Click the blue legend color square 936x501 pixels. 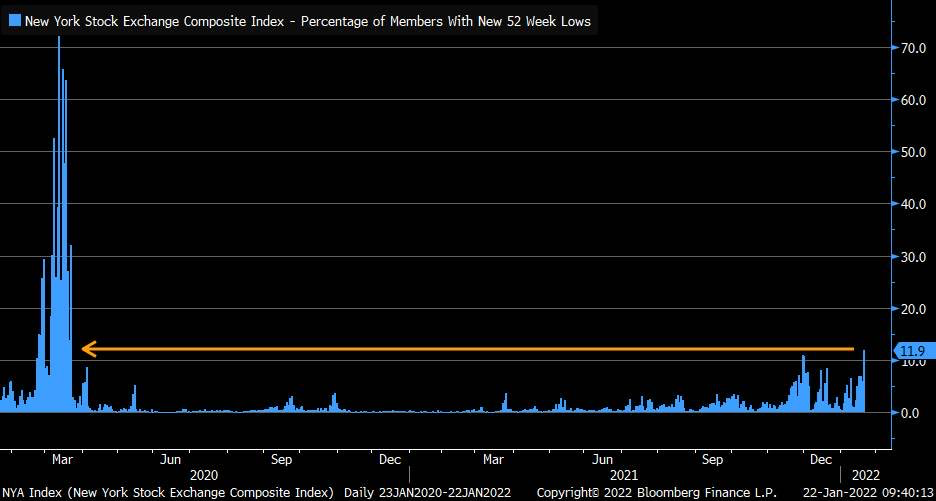pyautogui.click(x=15, y=21)
